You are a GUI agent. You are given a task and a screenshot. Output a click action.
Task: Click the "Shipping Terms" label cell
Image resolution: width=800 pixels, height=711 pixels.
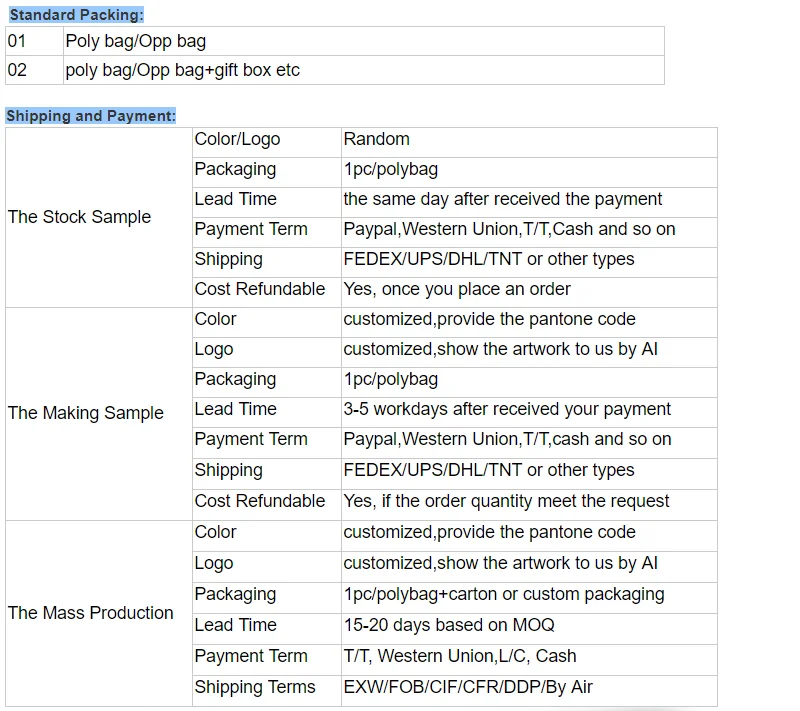point(254,687)
